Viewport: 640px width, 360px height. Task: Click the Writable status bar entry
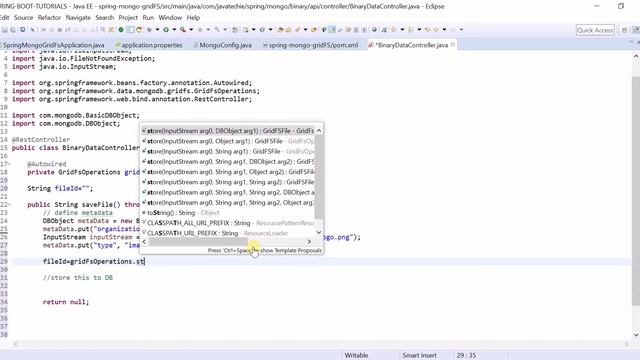coord(356,355)
